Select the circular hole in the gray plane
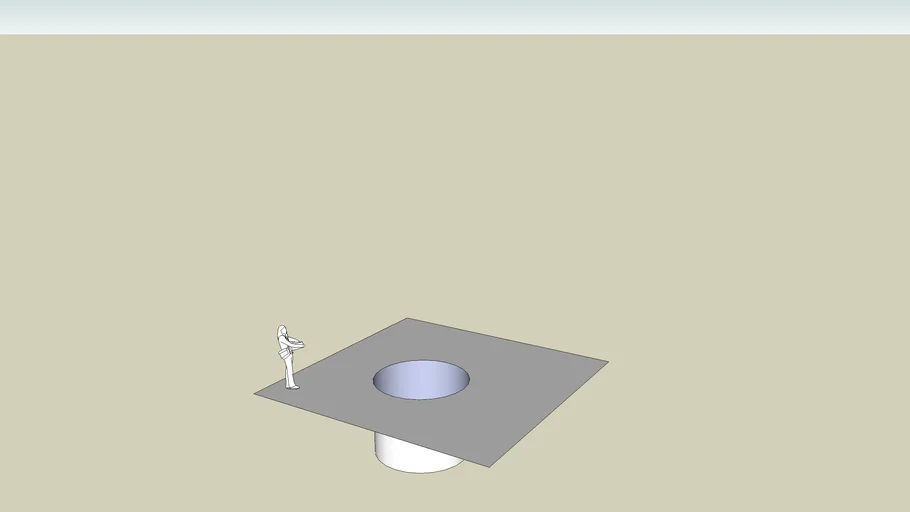910x512 pixels. tap(421, 381)
